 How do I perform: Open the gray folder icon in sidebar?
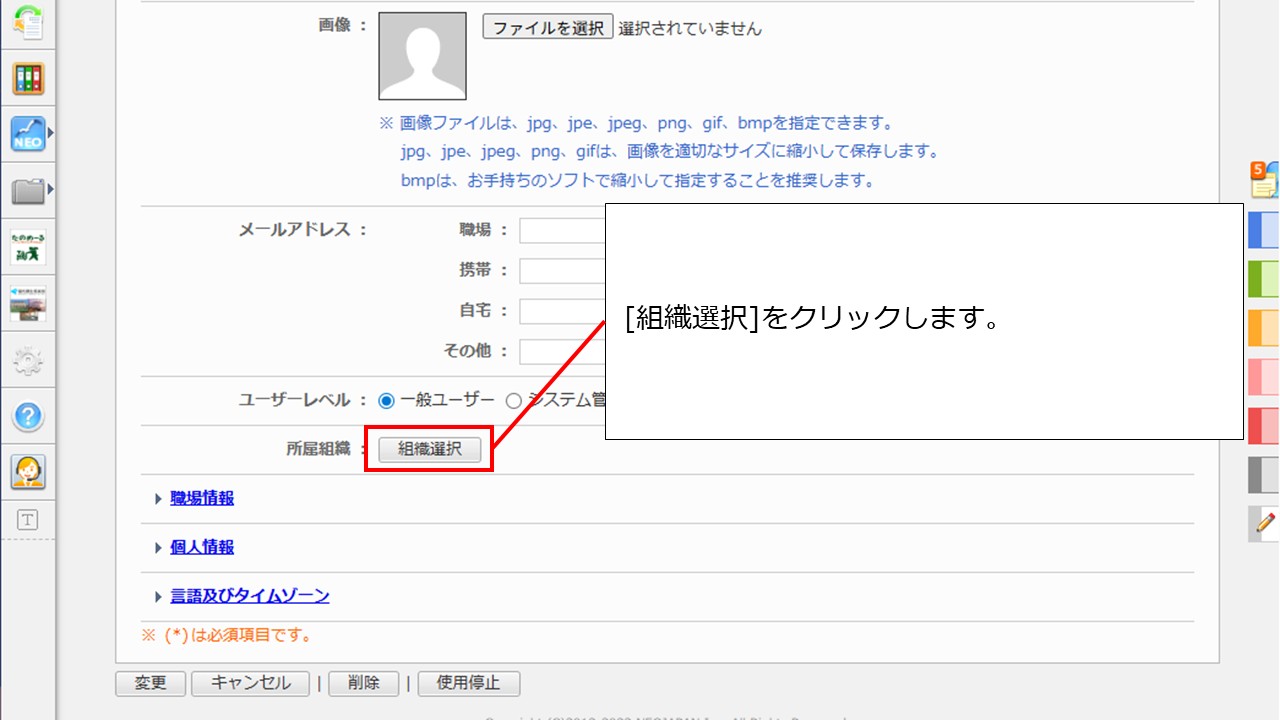28,190
